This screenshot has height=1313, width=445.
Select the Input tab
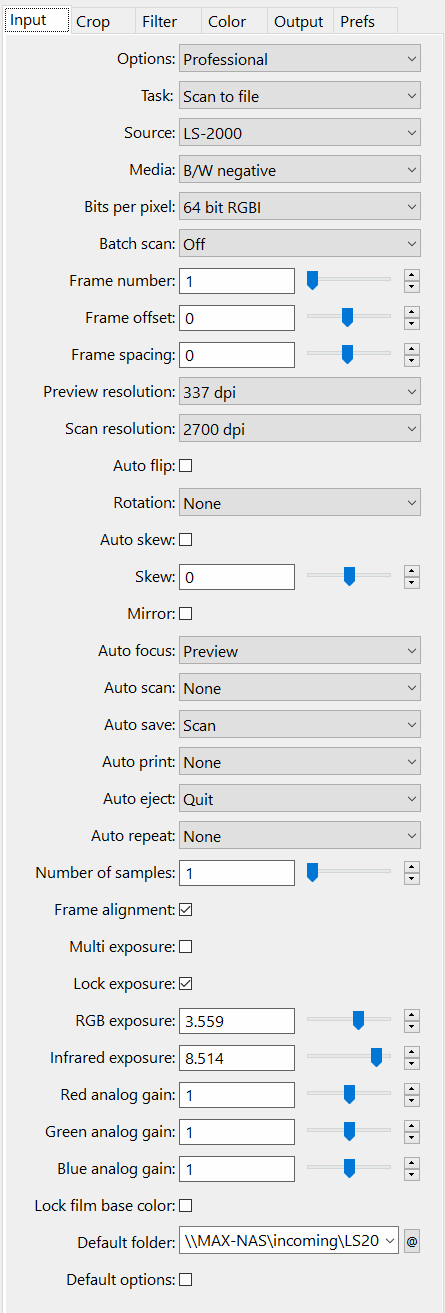click(36, 20)
